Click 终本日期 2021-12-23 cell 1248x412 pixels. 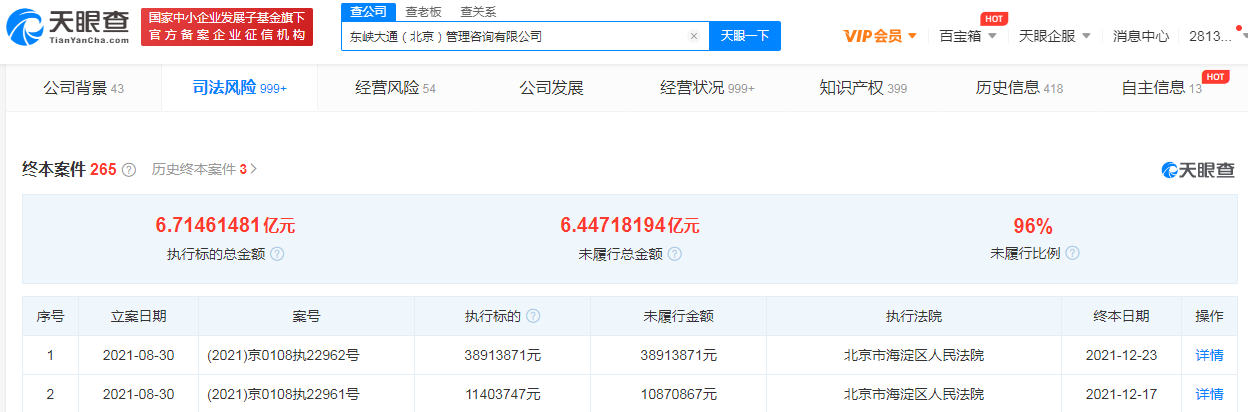[x=1121, y=354]
